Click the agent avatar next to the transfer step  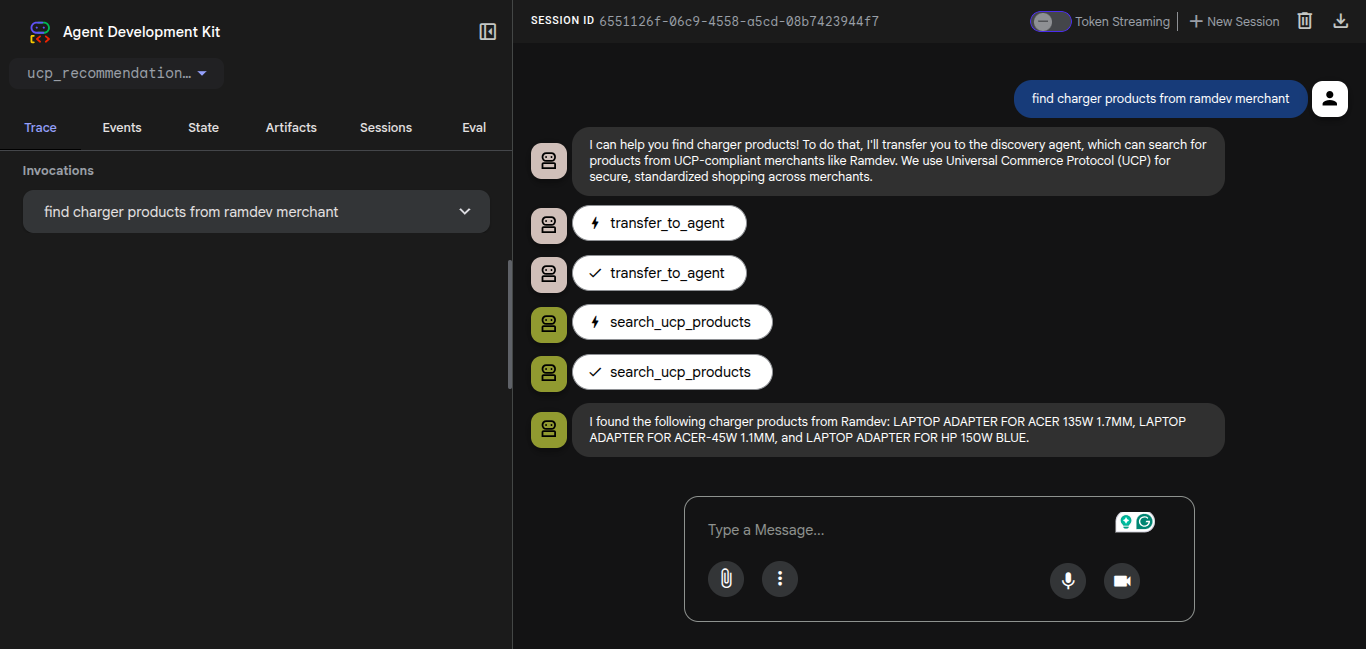click(548, 226)
